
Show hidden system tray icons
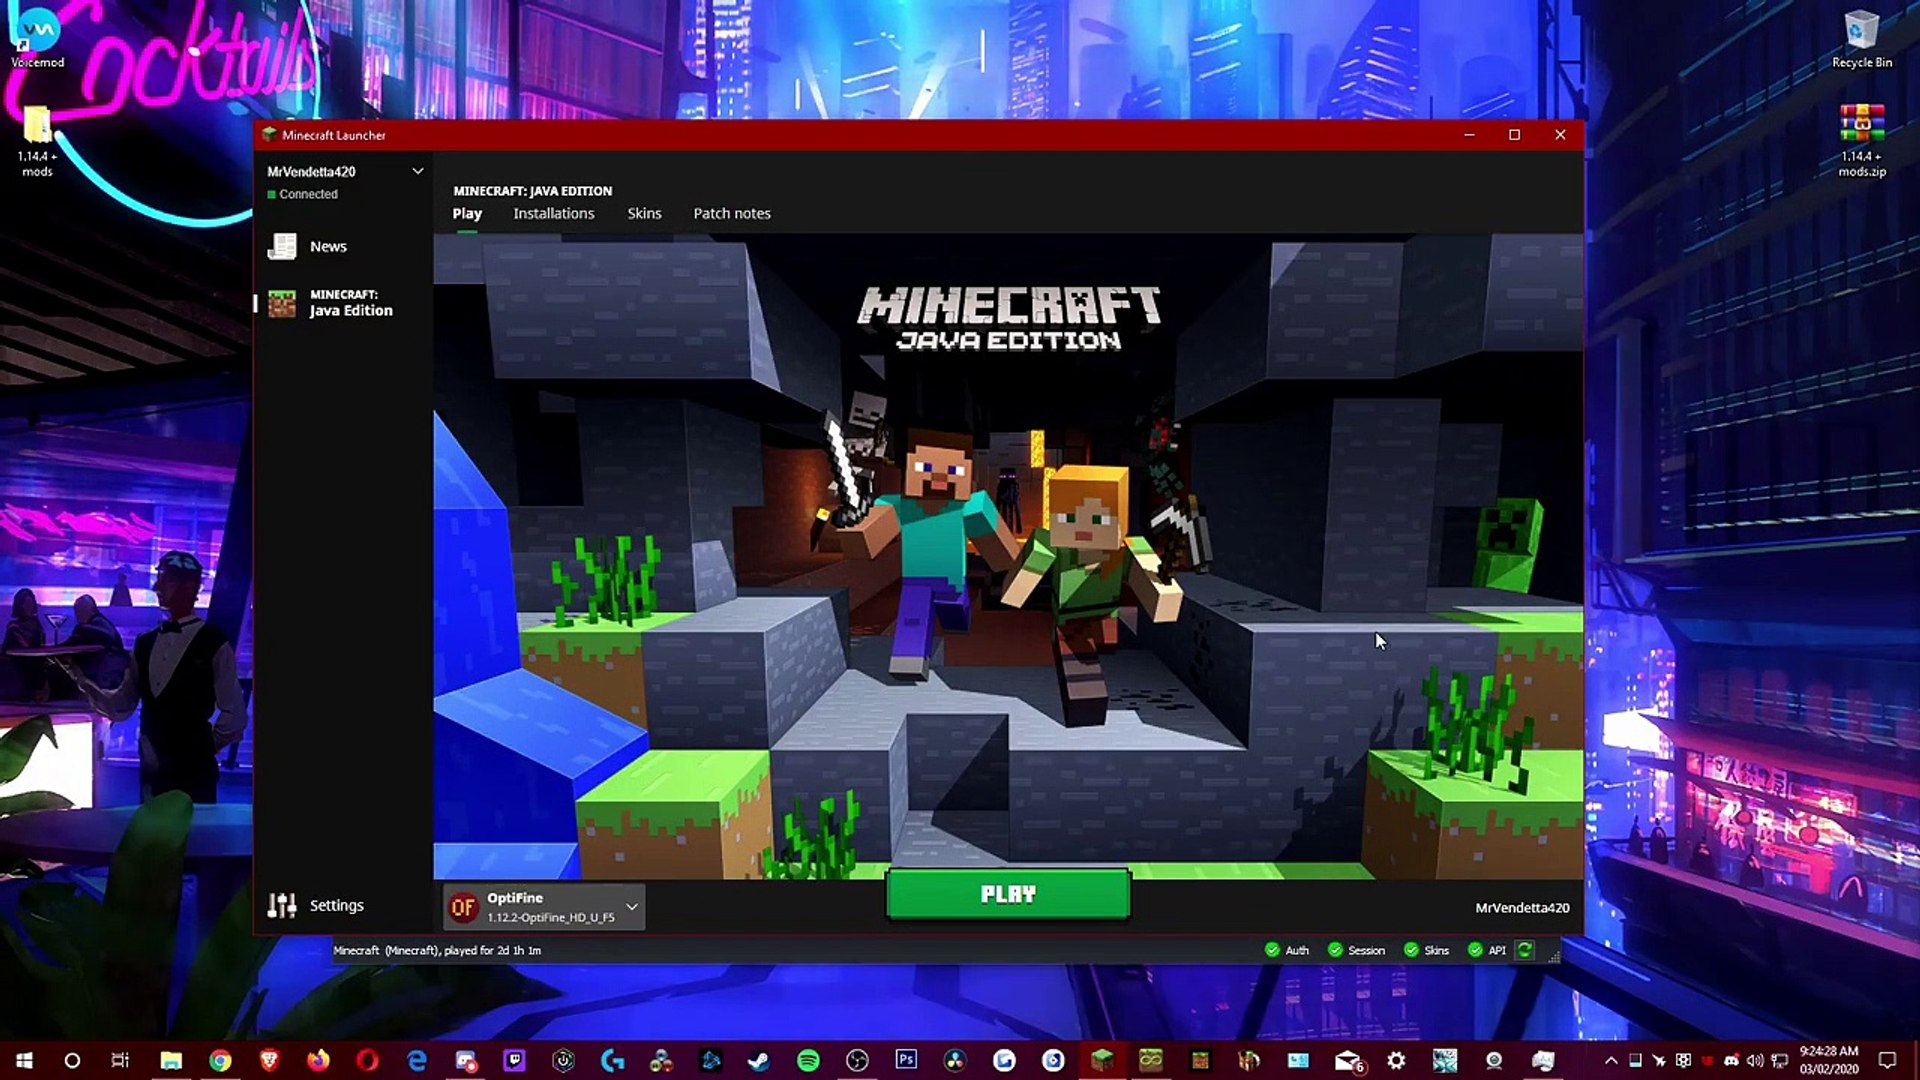1611,1061
